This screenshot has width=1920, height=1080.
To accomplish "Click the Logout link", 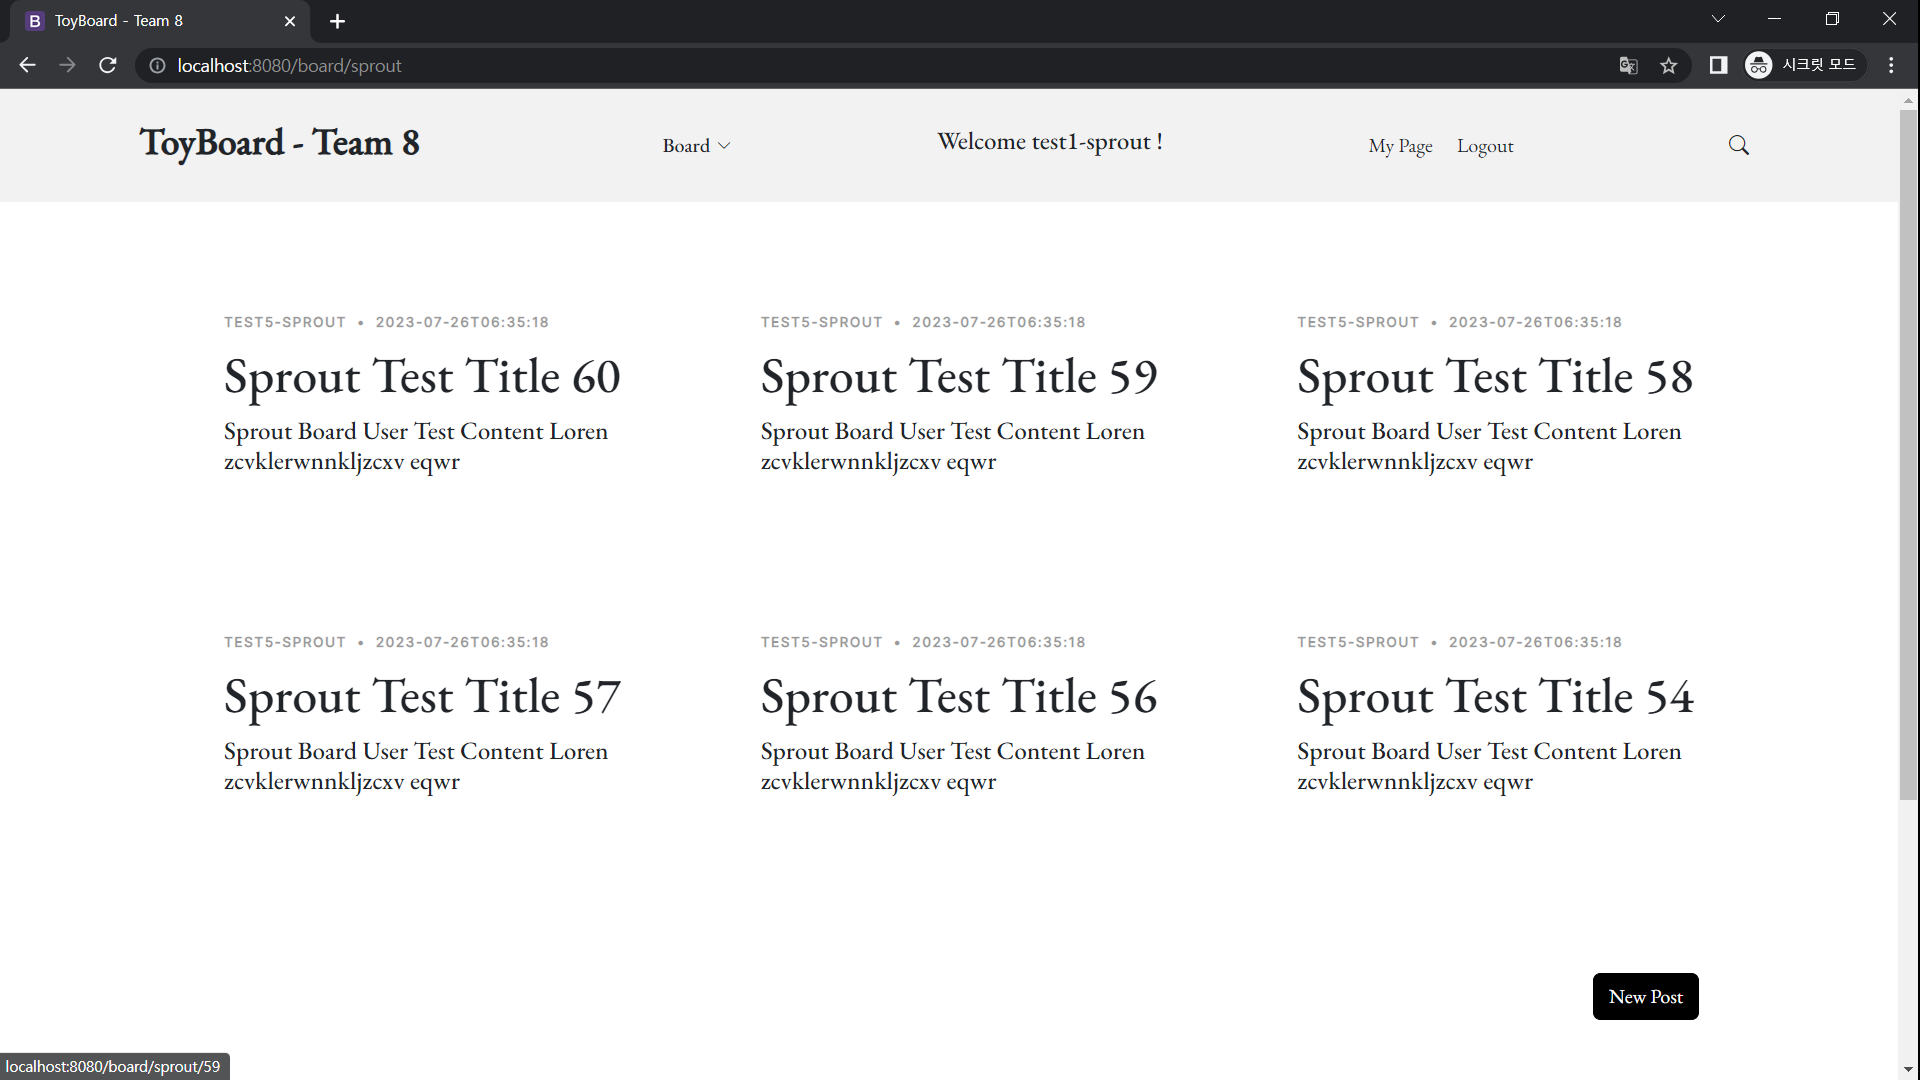I will click(x=1484, y=146).
